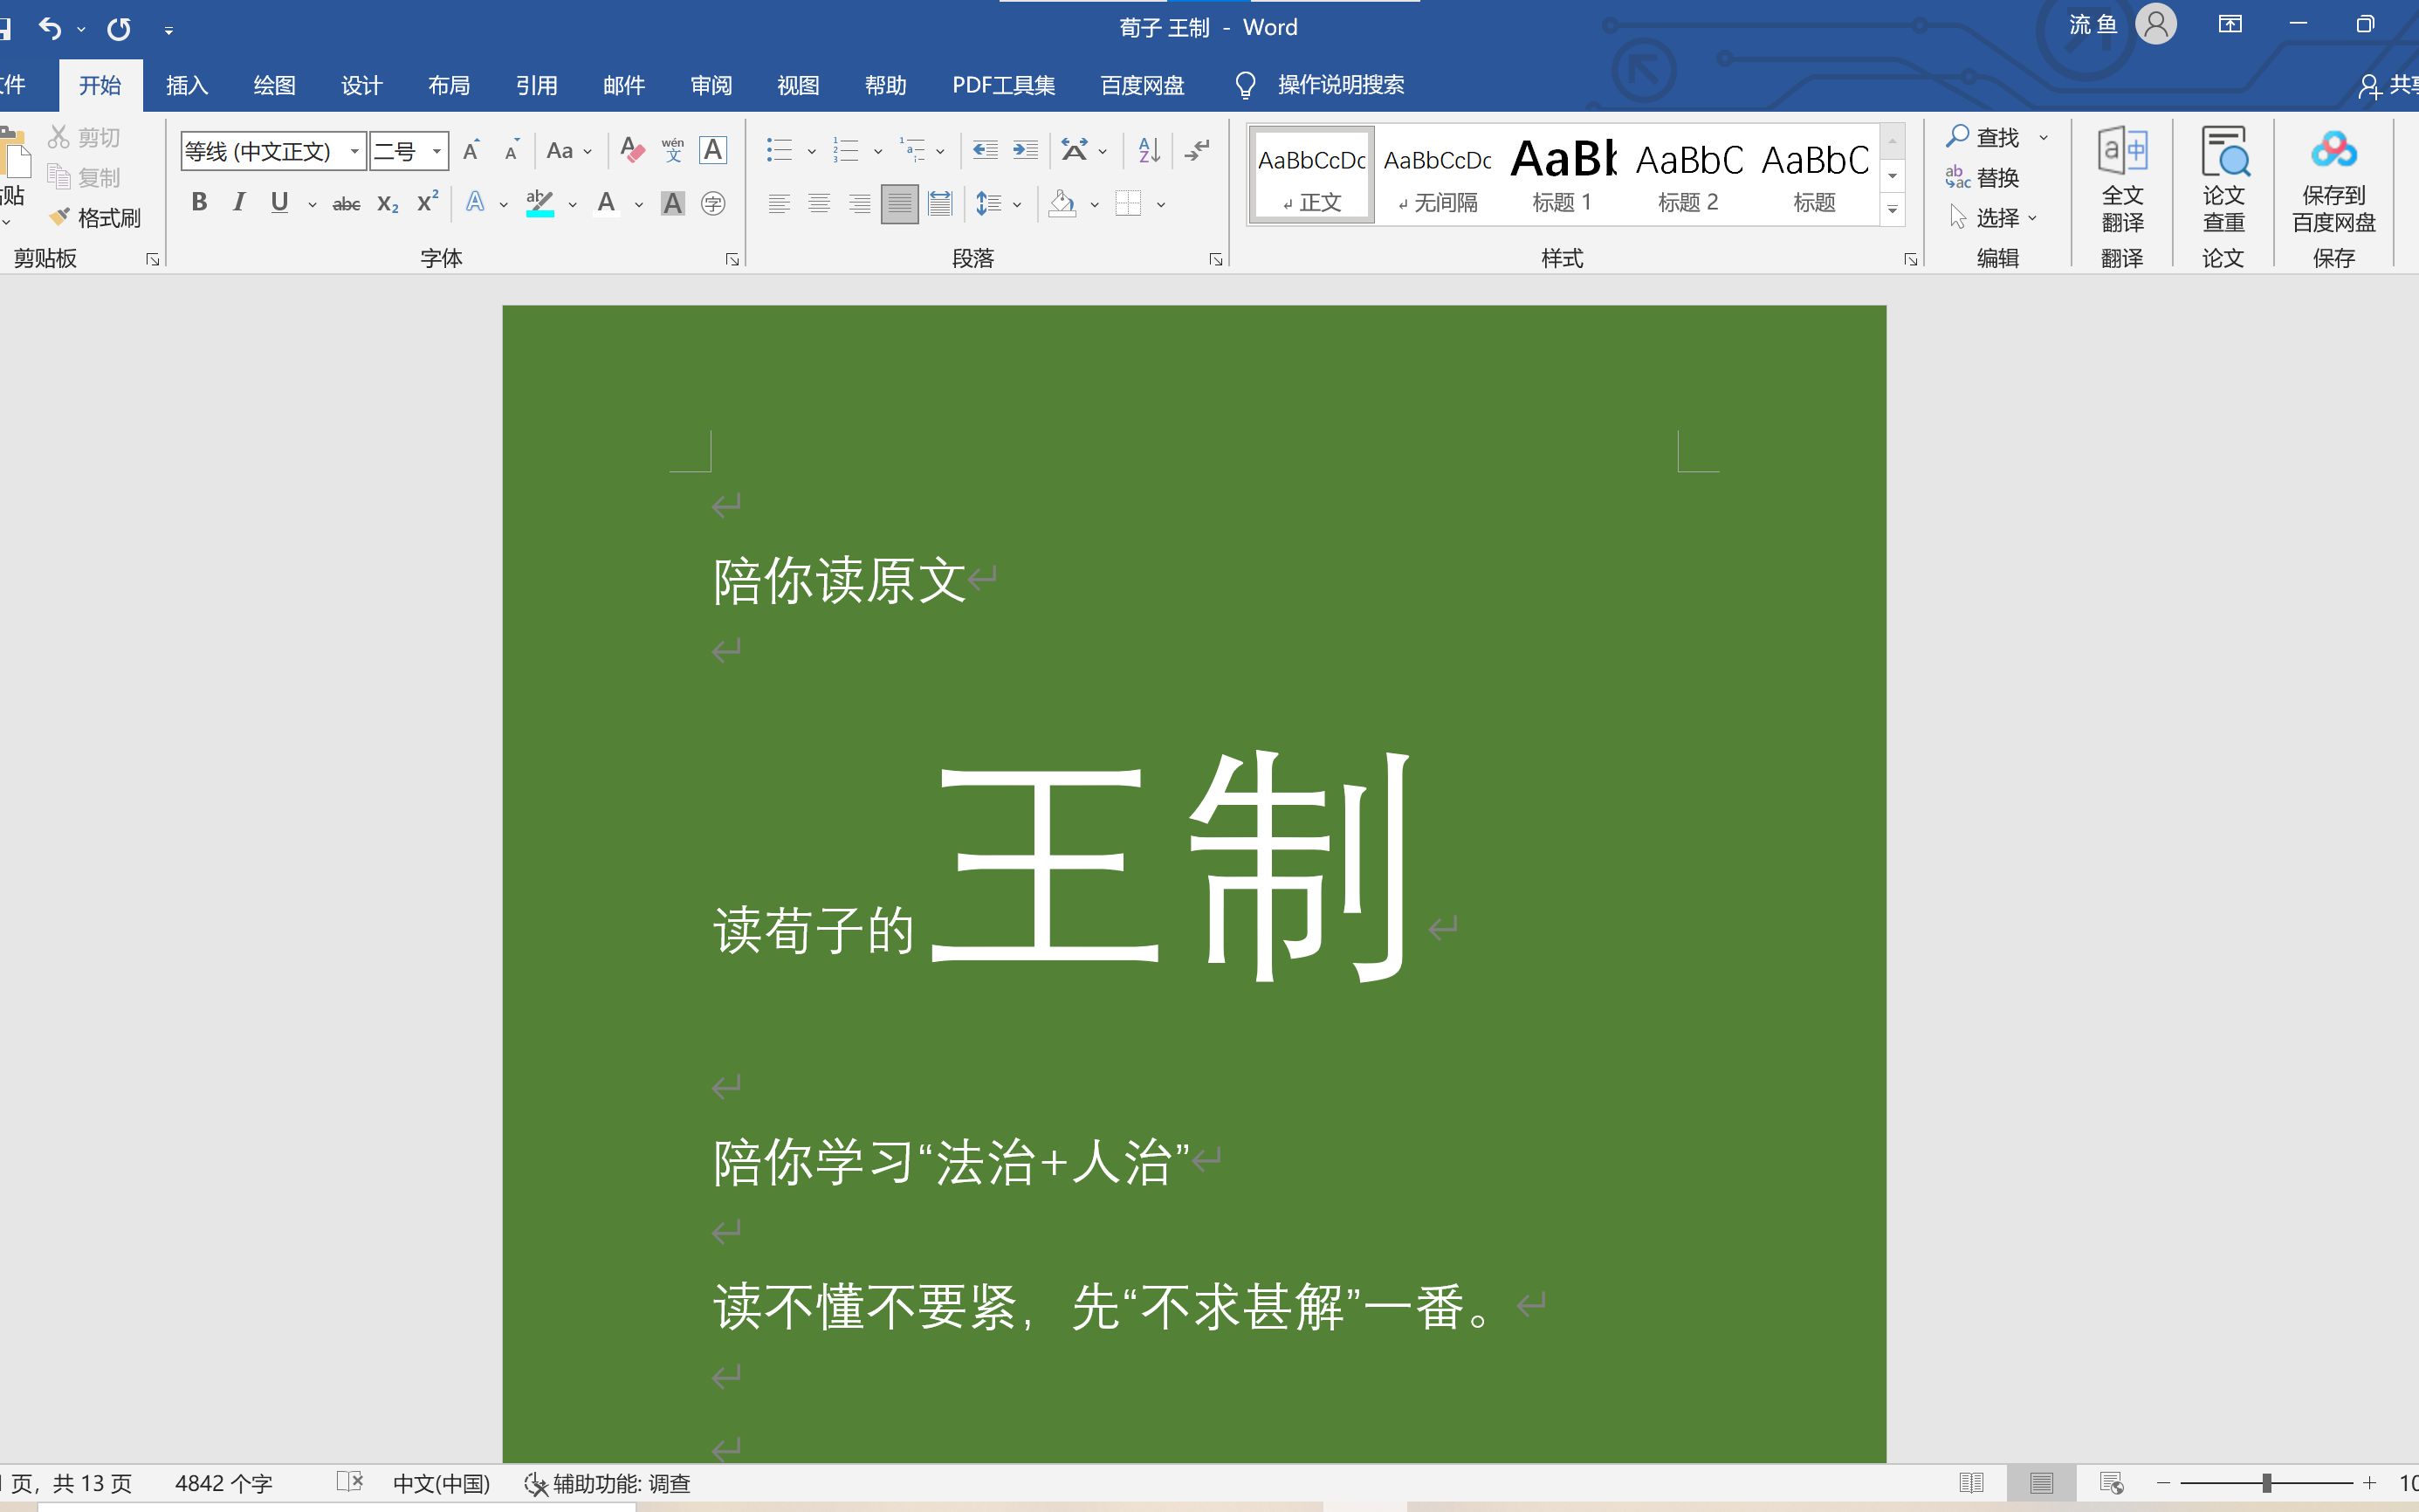Click the zoom in plus button
This screenshot has height=1512, width=2419.
coord(2369,1482)
